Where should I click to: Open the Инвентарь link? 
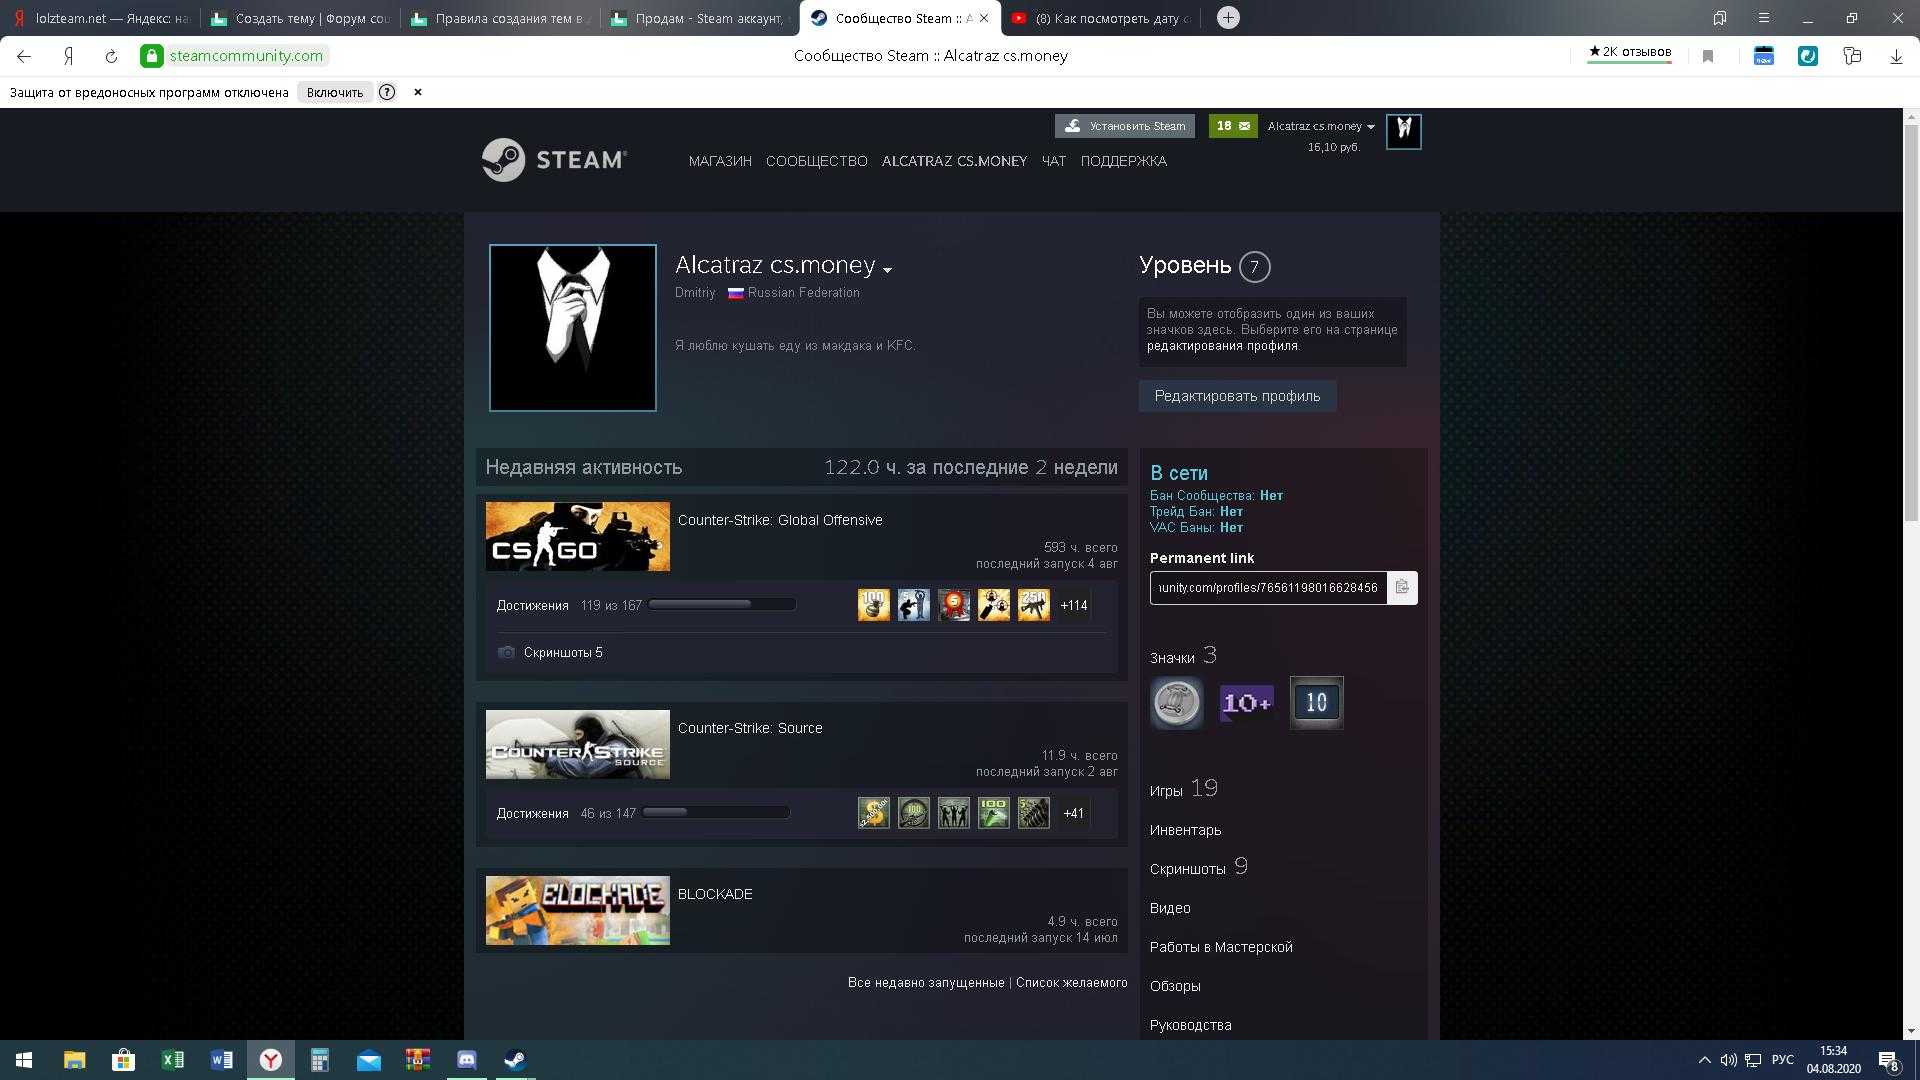(x=1185, y=830)
